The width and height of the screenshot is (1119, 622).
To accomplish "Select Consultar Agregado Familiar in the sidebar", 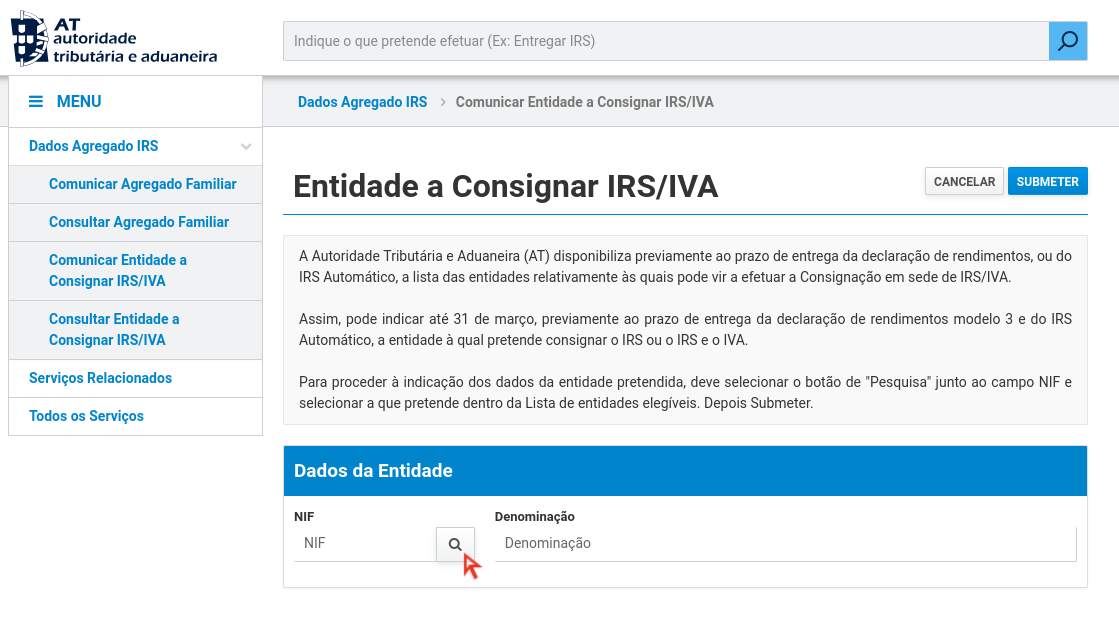I will [x=140, y=222].
